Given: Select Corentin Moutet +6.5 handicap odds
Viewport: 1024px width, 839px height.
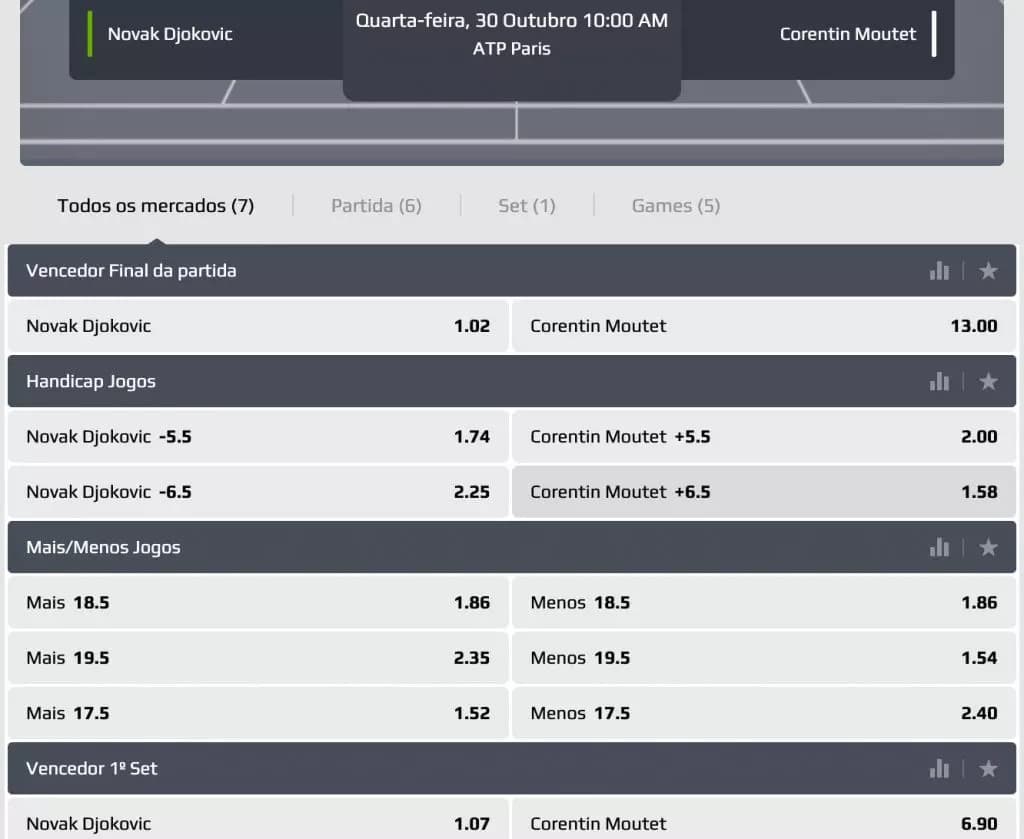Looking at the screenshot, I should pos(763,492).
